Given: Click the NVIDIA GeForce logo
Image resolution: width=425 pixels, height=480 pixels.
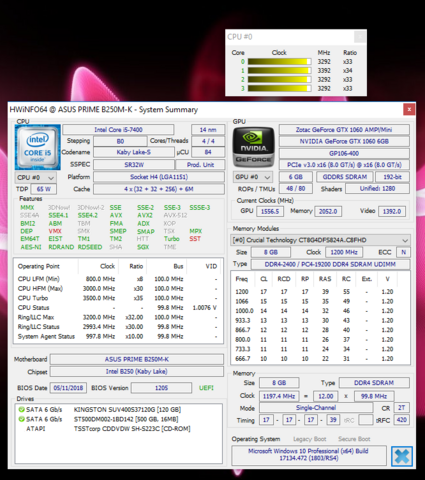Looking at the screenshot, I should [254, 148].
